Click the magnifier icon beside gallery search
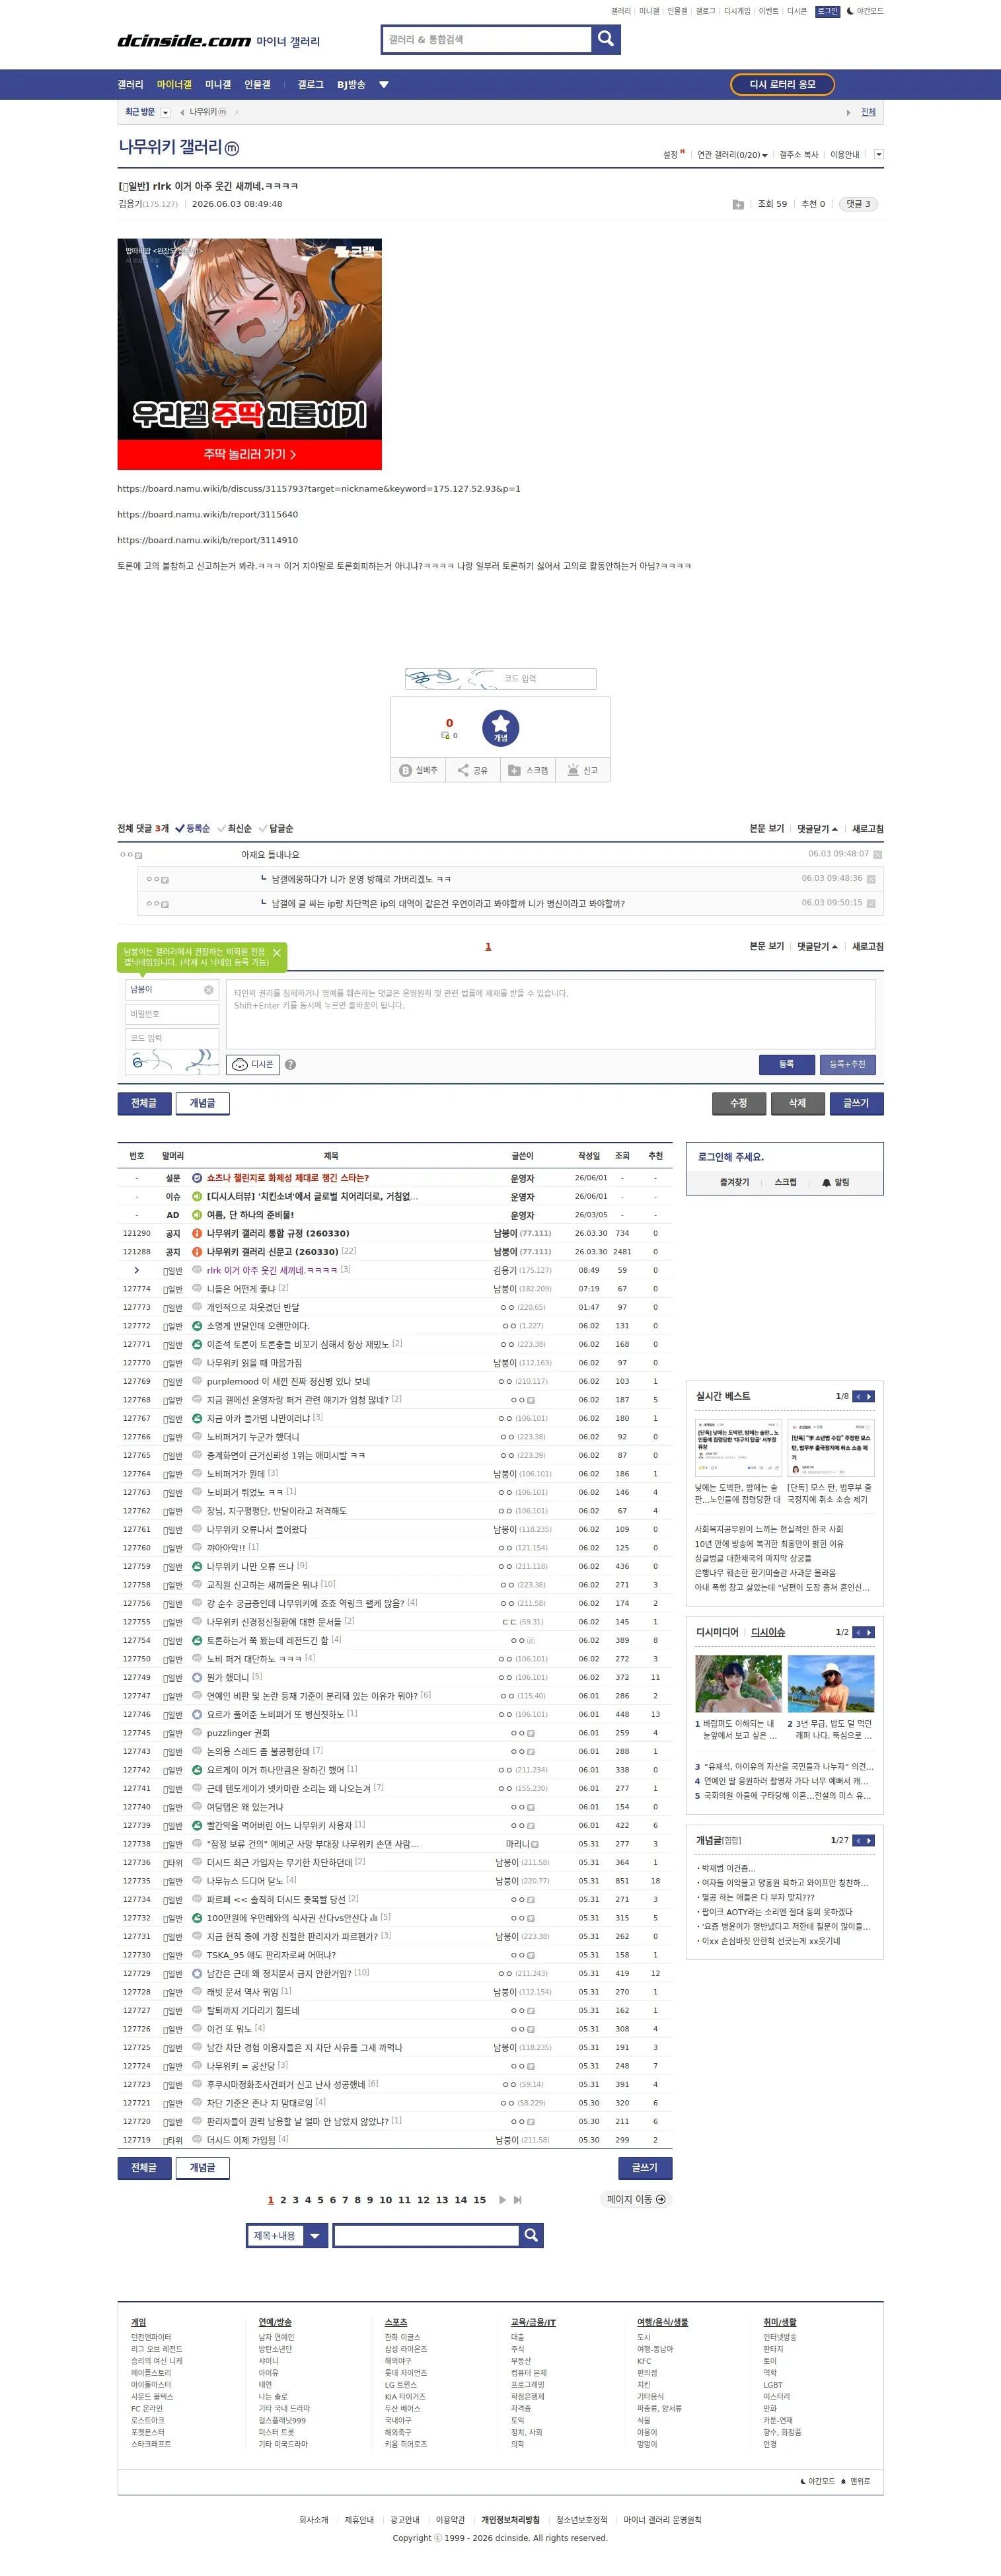Screen dimensions: 1001x2576 tap(606, 39)
